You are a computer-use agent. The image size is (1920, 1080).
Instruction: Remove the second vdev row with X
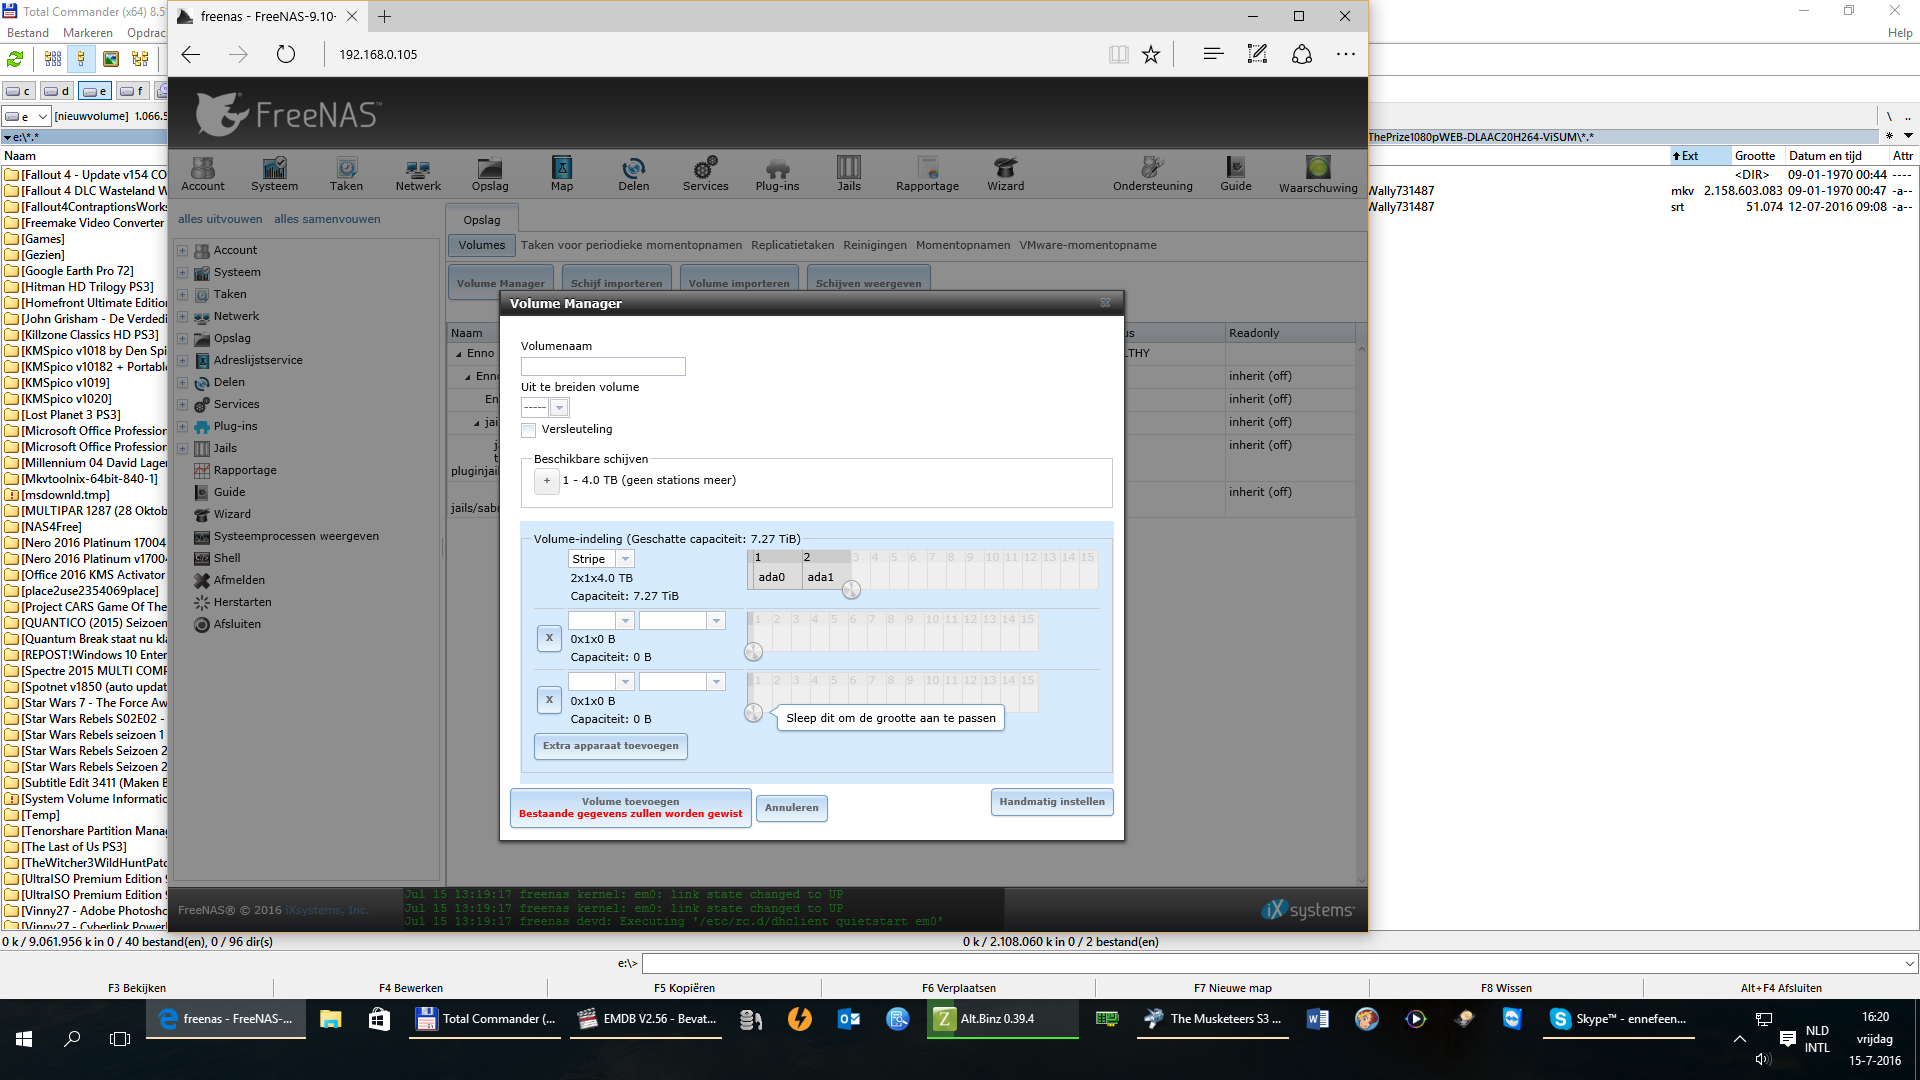pos(549,638)
